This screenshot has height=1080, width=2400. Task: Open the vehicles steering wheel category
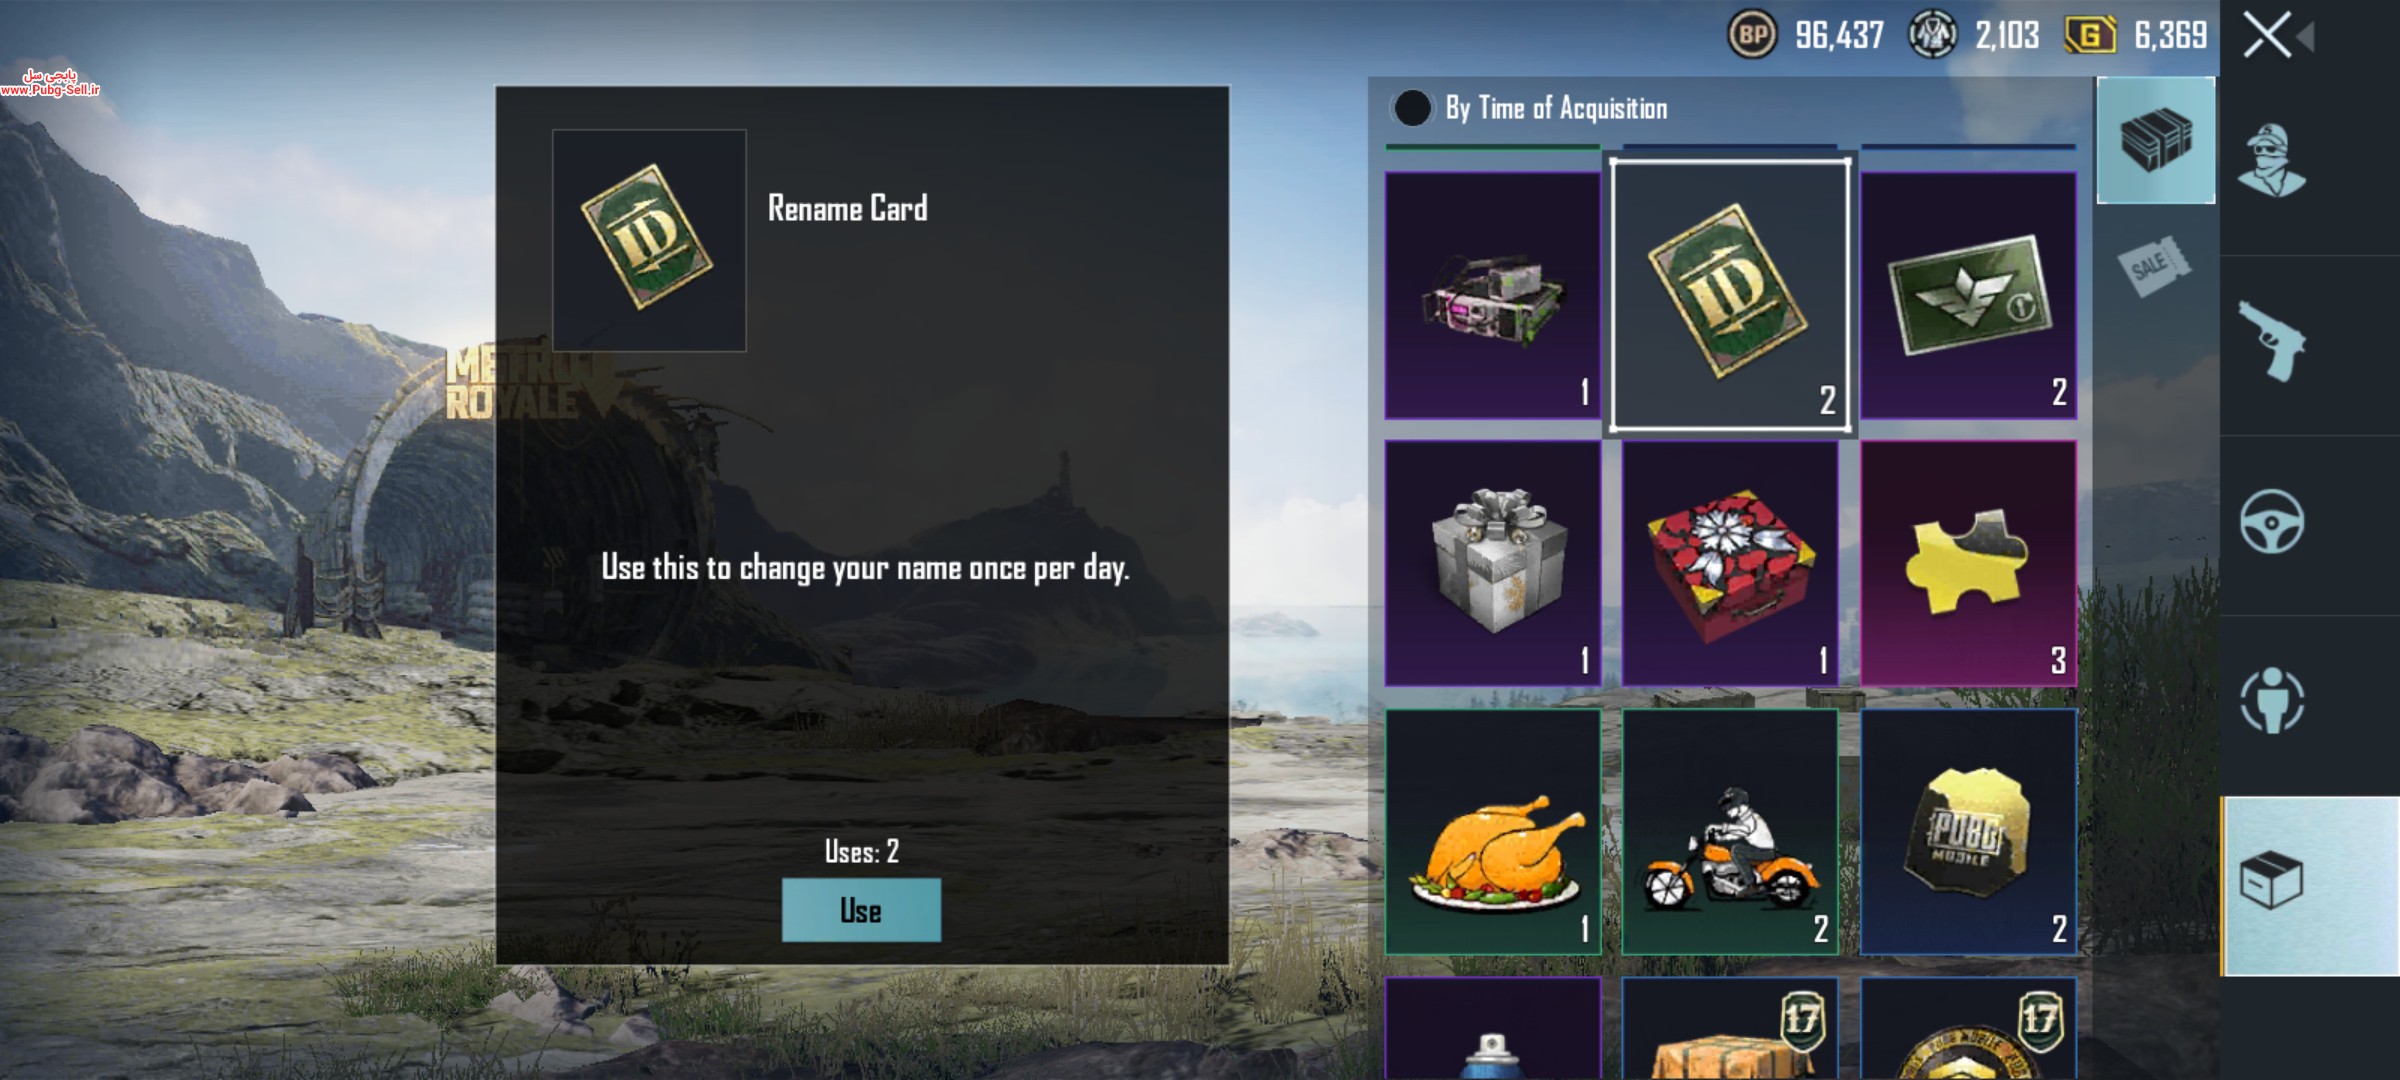click(2272, 521)
